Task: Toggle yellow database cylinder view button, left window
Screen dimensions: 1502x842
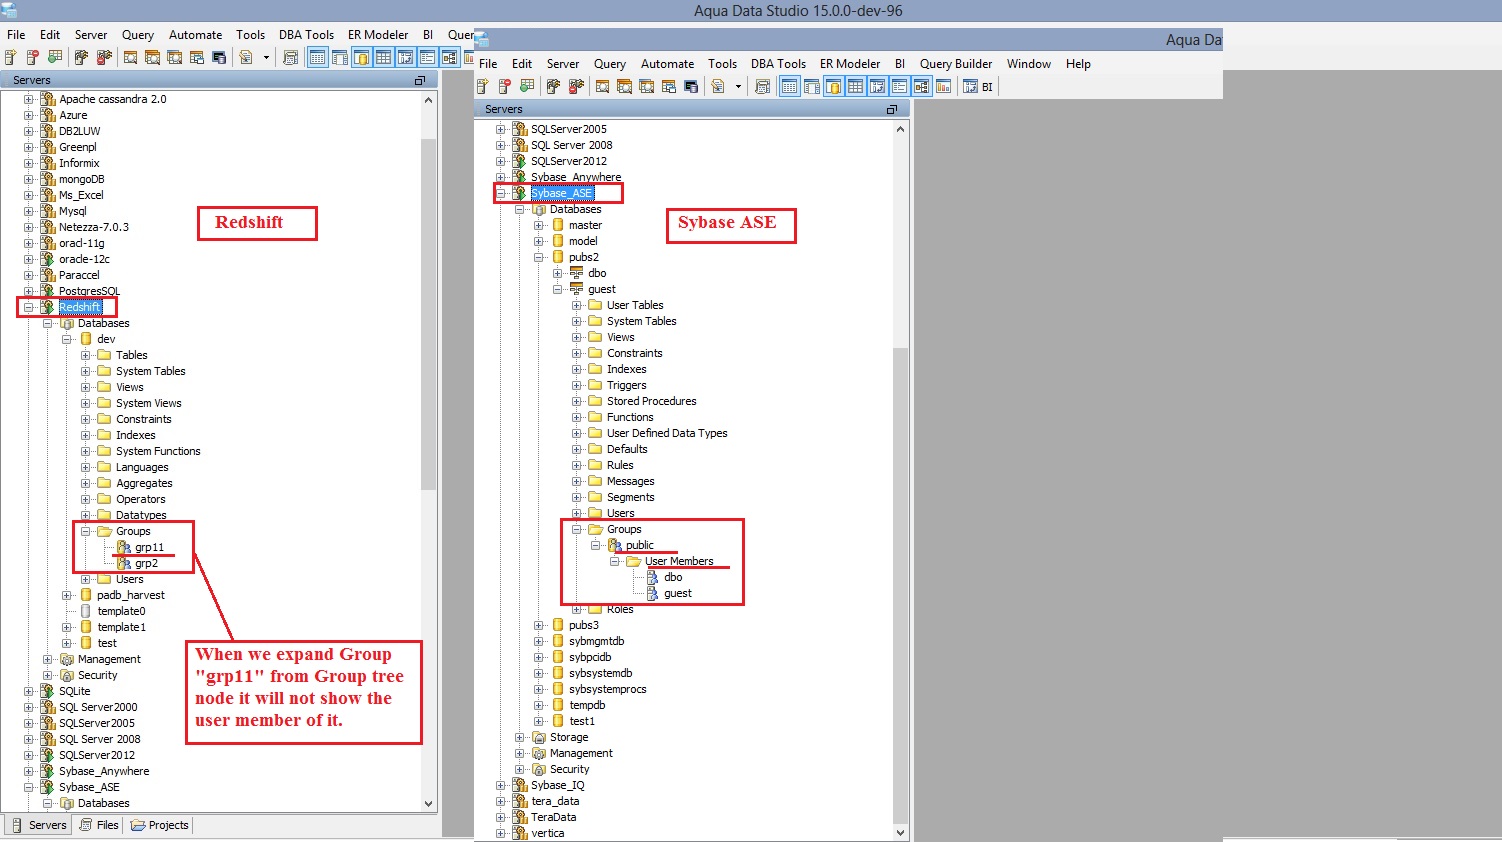Action: [x=361, y=58]
